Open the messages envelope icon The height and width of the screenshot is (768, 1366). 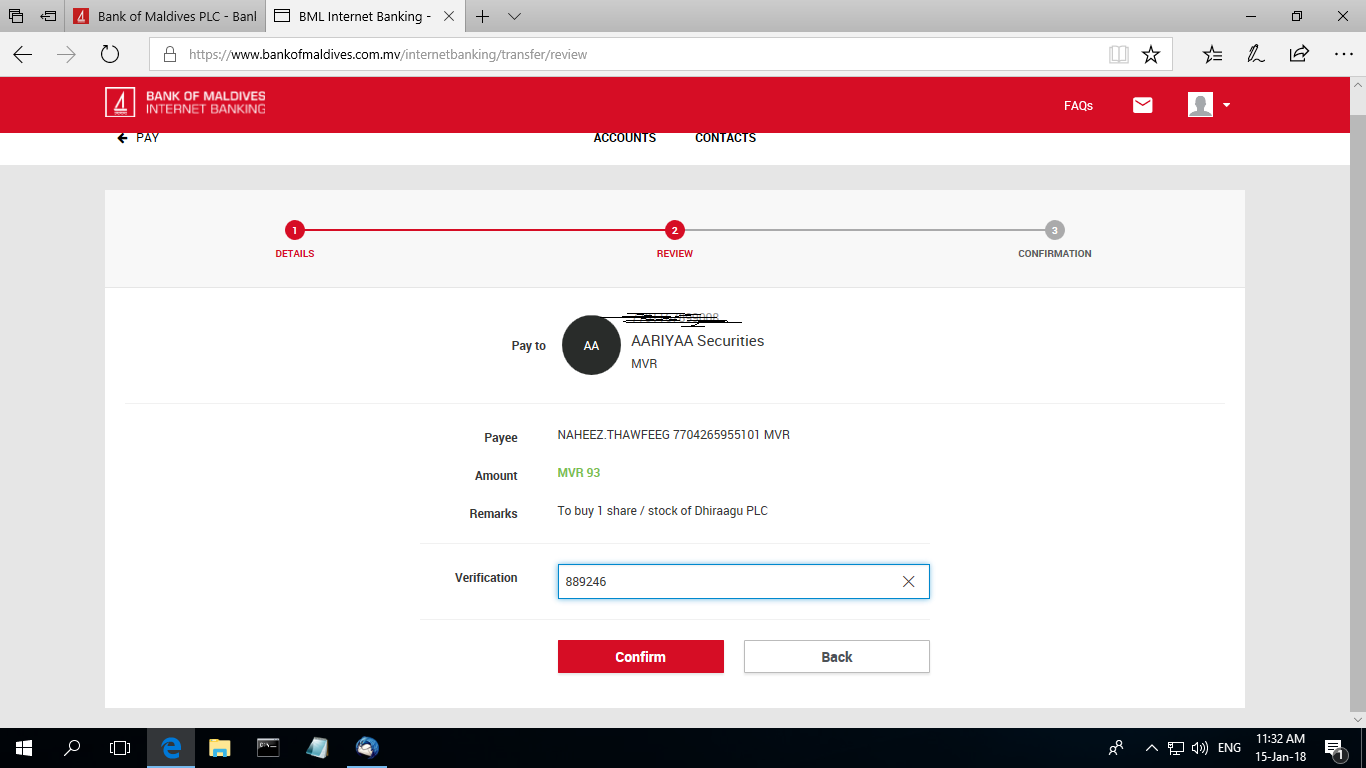point(1143,105)
